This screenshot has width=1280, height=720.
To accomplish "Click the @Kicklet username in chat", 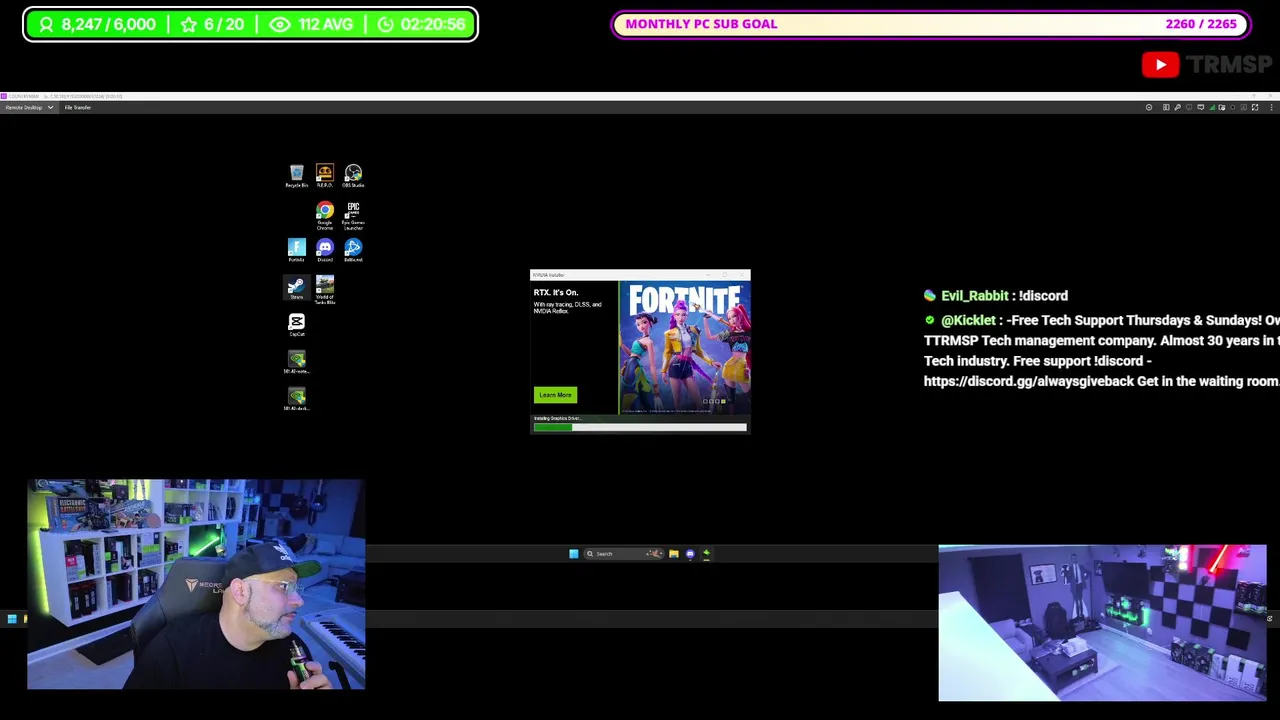I will point(968,320).
